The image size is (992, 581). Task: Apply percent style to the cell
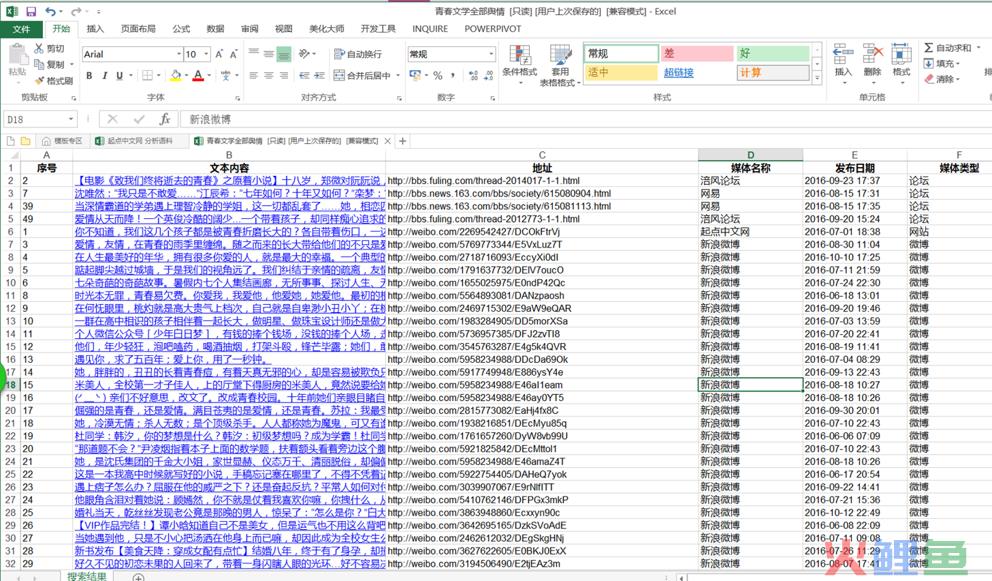tap(437, 75)
